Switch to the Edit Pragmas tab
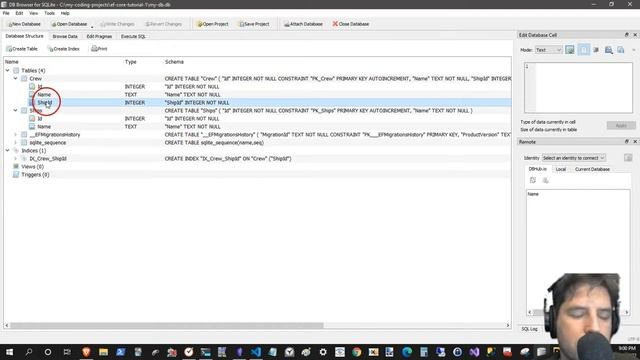The image size is (640, 360). coord(99,36)
